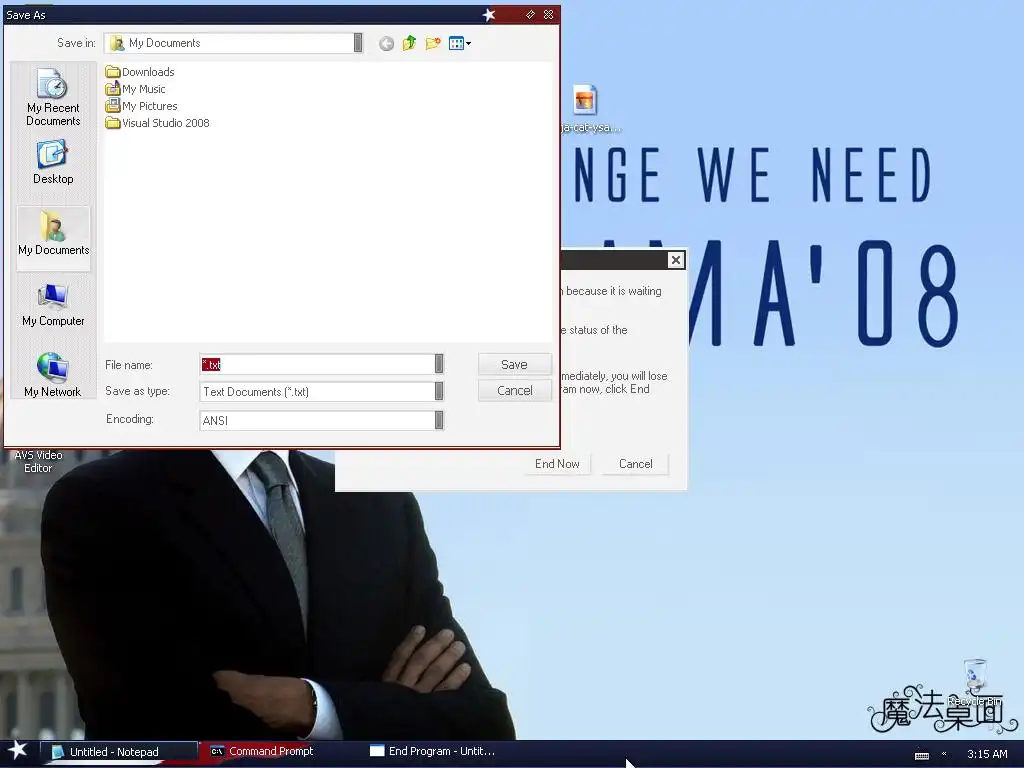1024x768 pixels.
Task: Open the Recycle Bin desktop icon
Action: (x=975, y=681)
